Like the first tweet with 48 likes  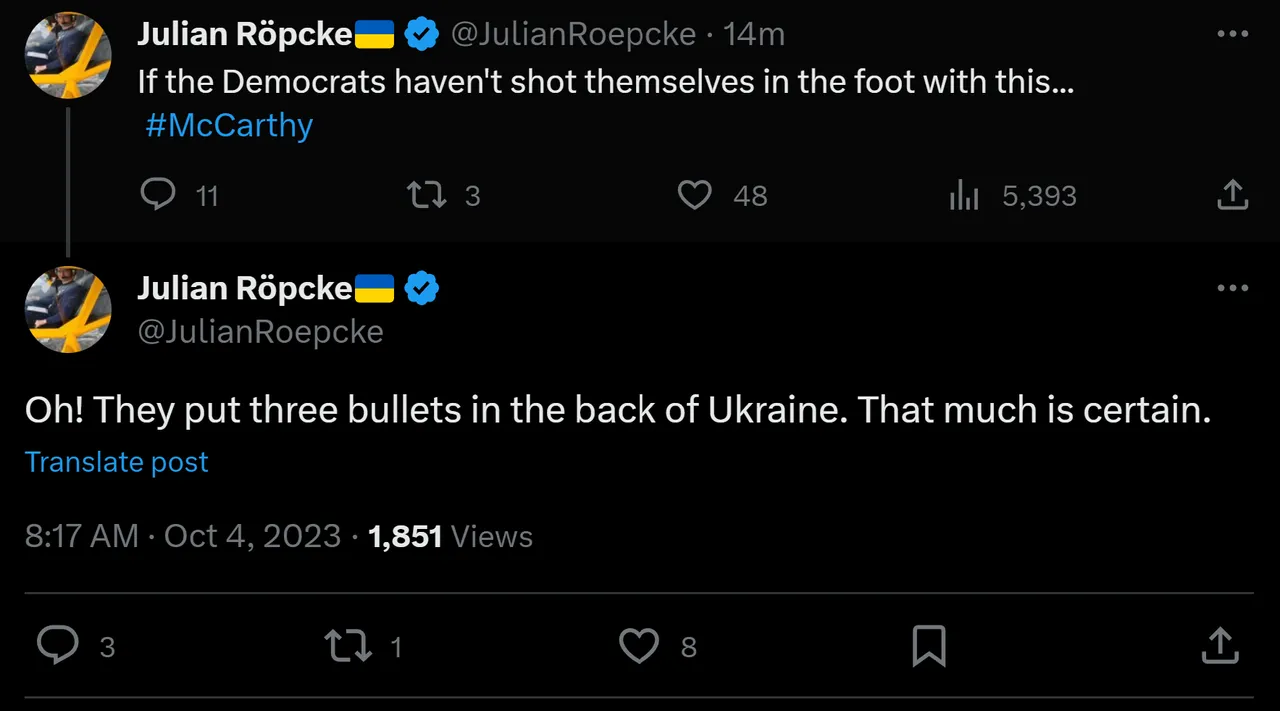pyautogui.click(x=695, y=194)
